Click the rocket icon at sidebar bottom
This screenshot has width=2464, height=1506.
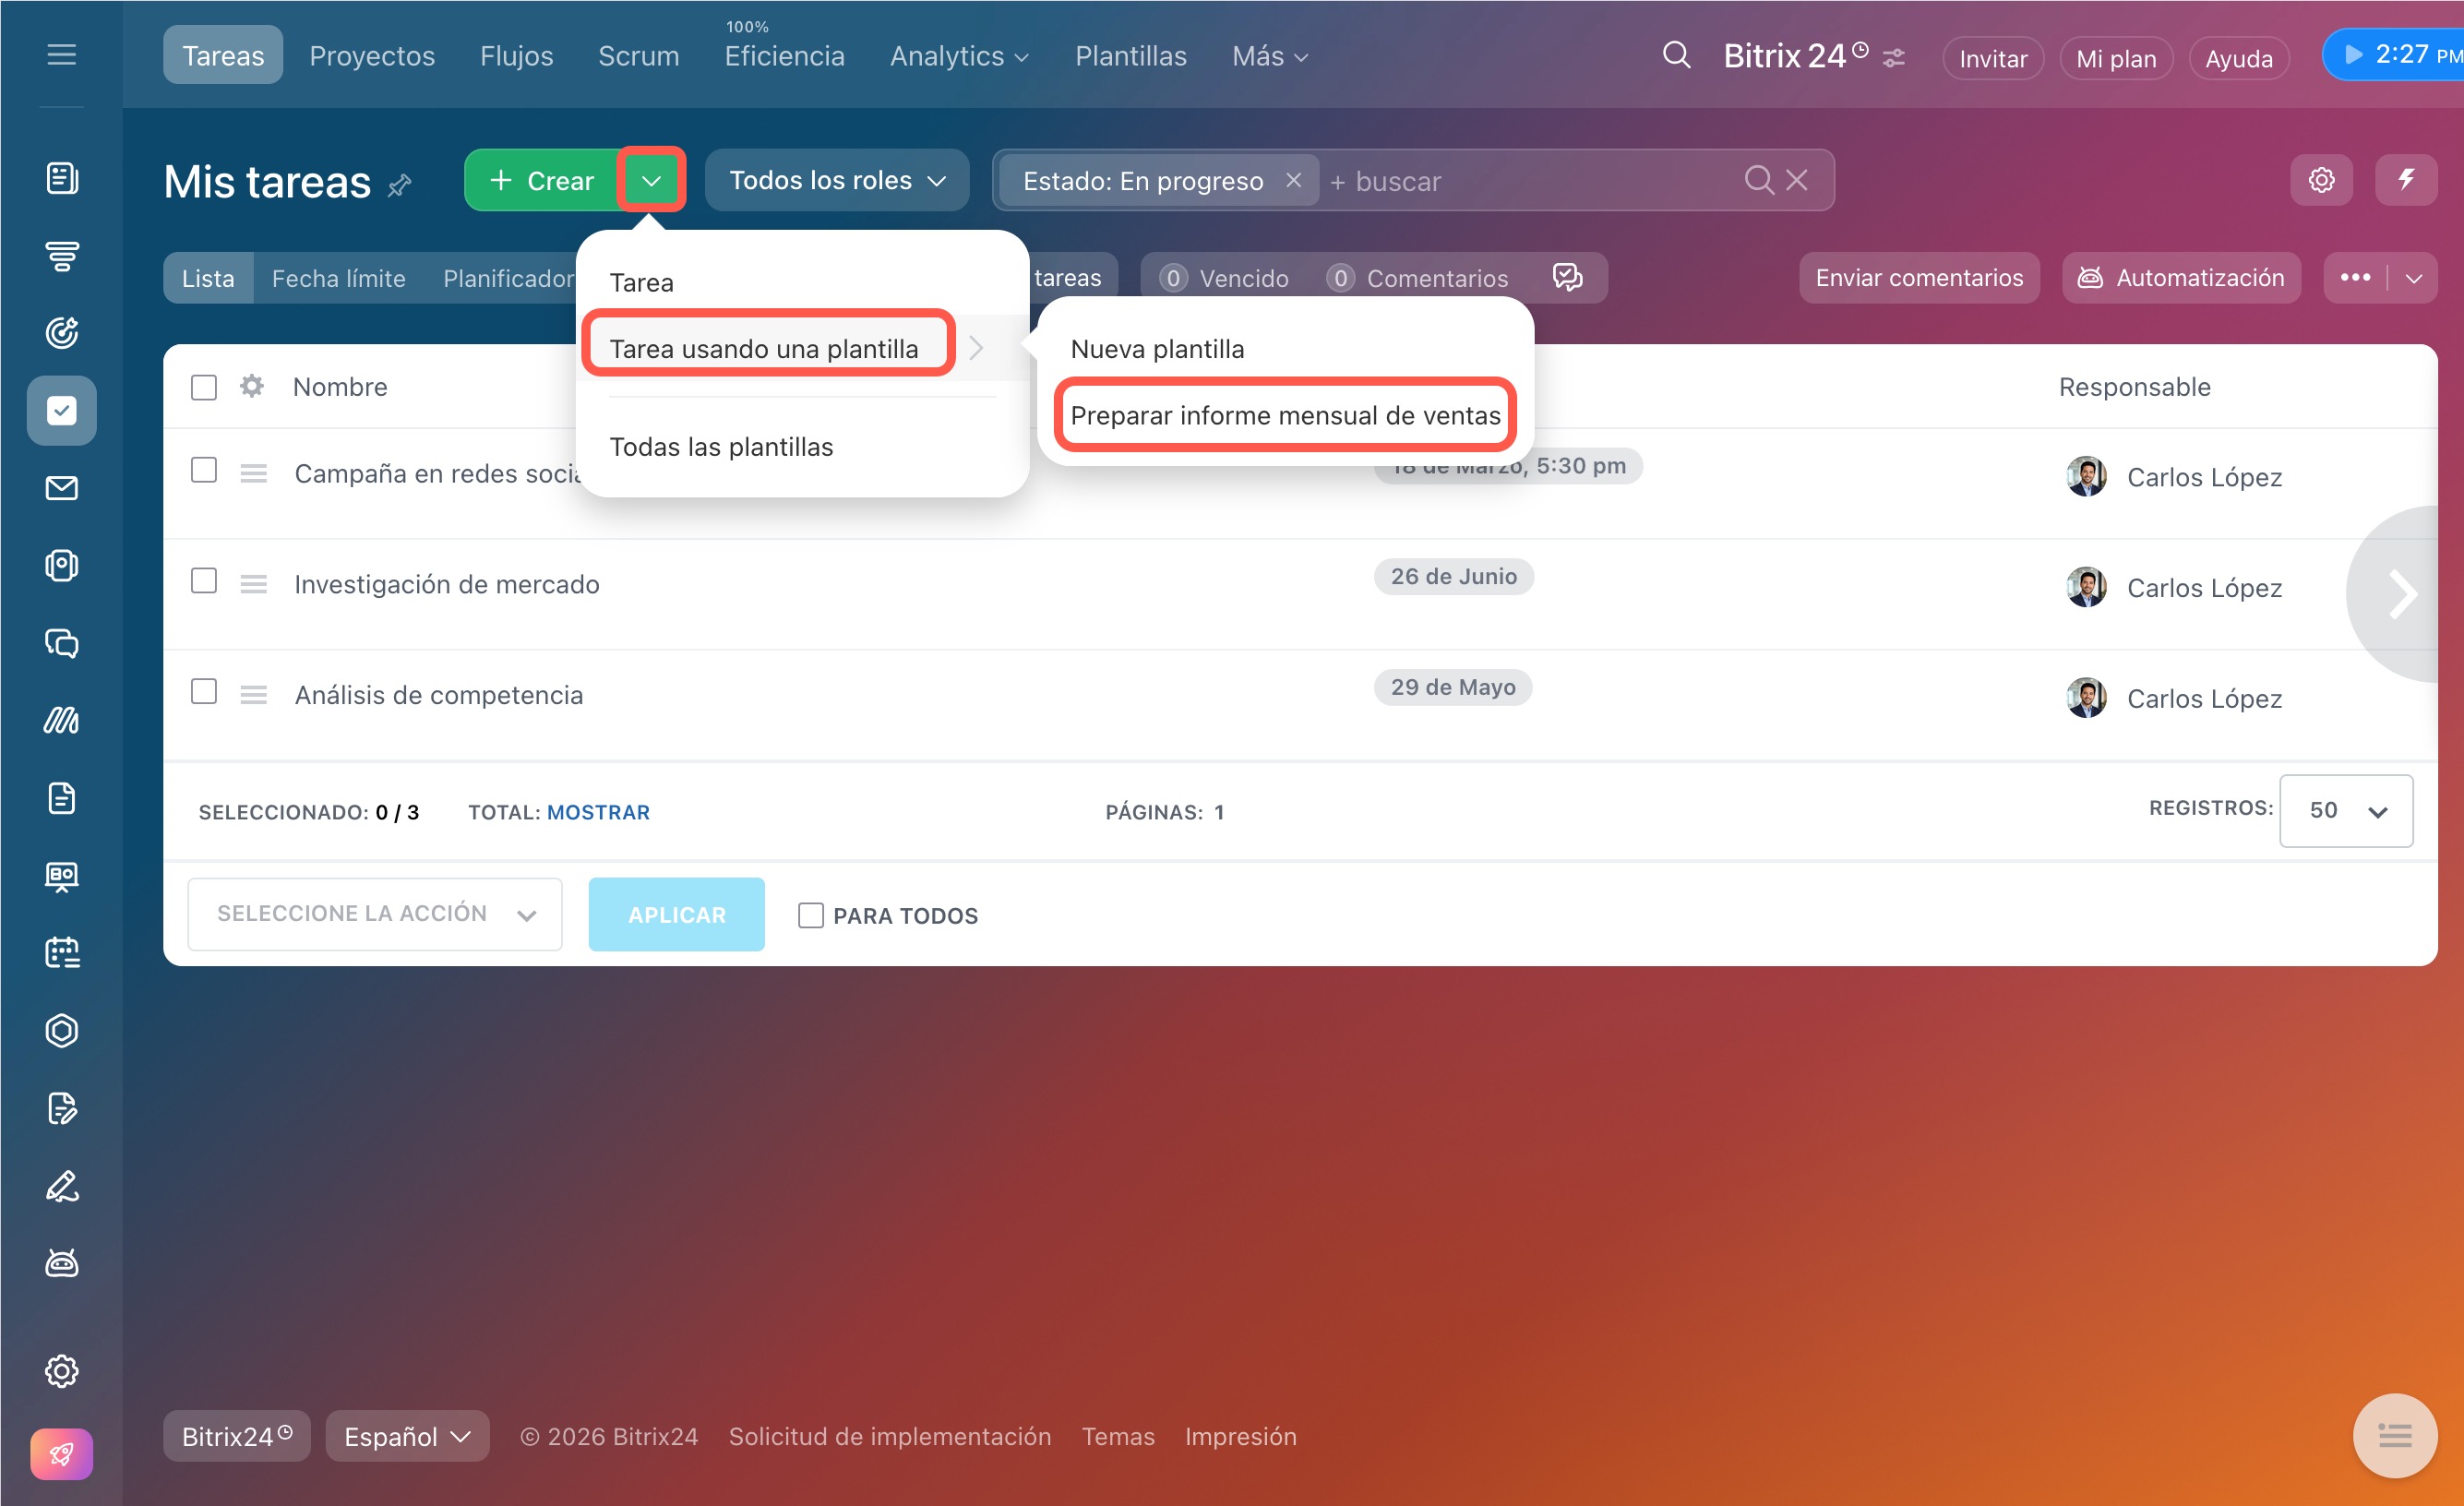point(62,1453)
